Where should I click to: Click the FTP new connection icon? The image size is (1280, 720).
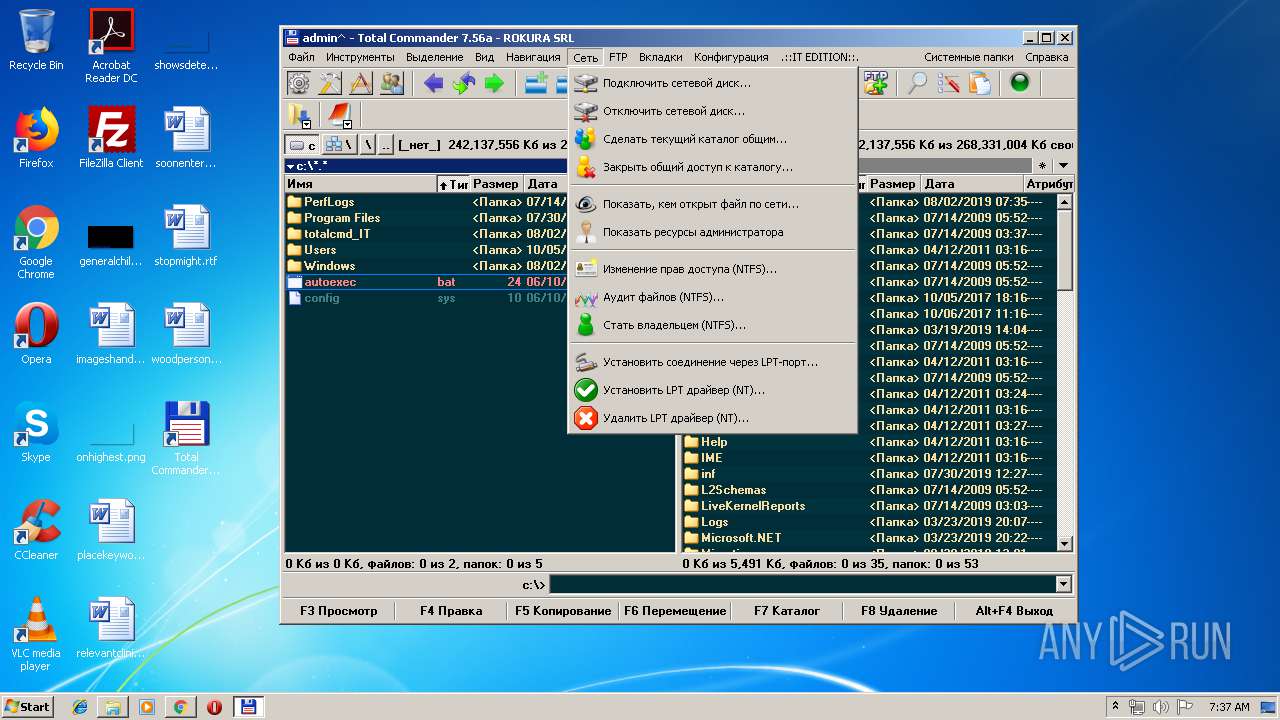(x=875, y=83)
